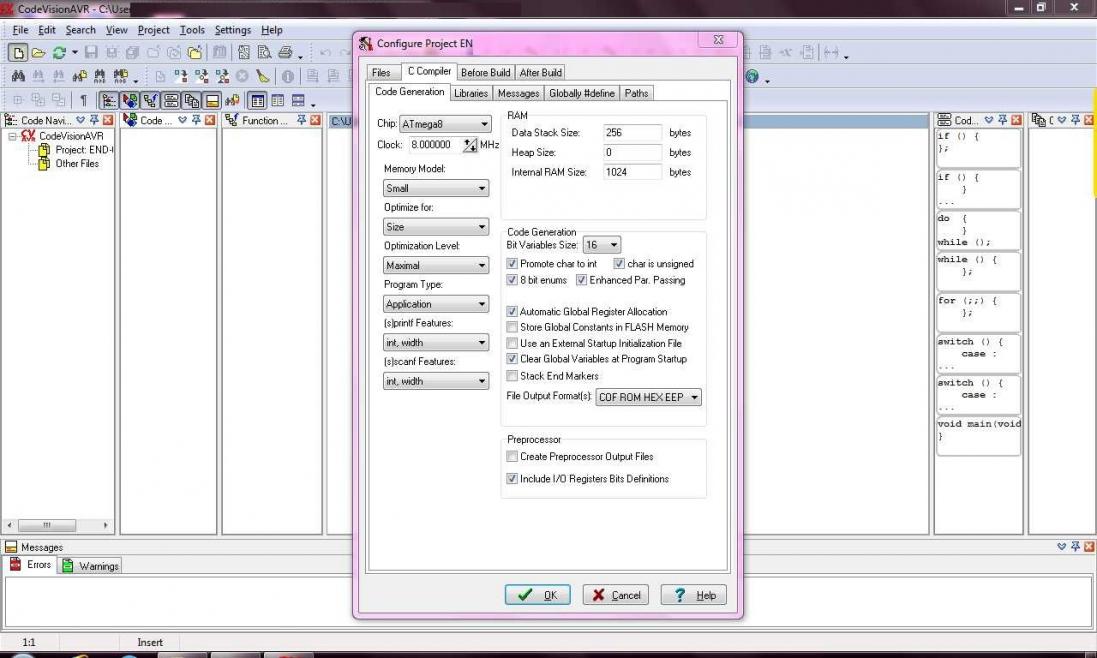1097x658 pixels.
Task: Click the Warnings tab in Messages panel
Action: (x=90, y=566)
